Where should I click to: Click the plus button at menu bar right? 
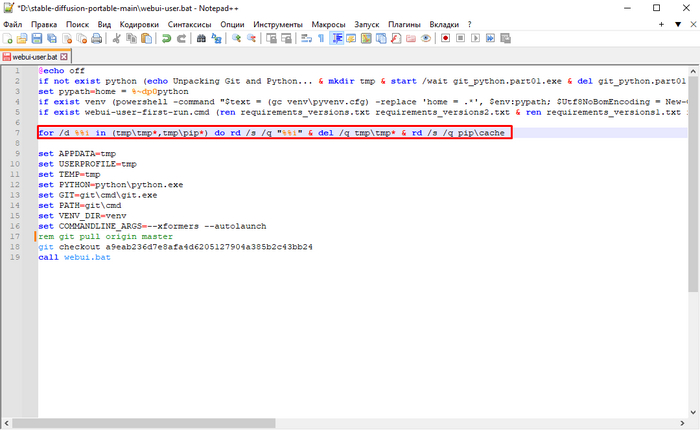point(659,21)
